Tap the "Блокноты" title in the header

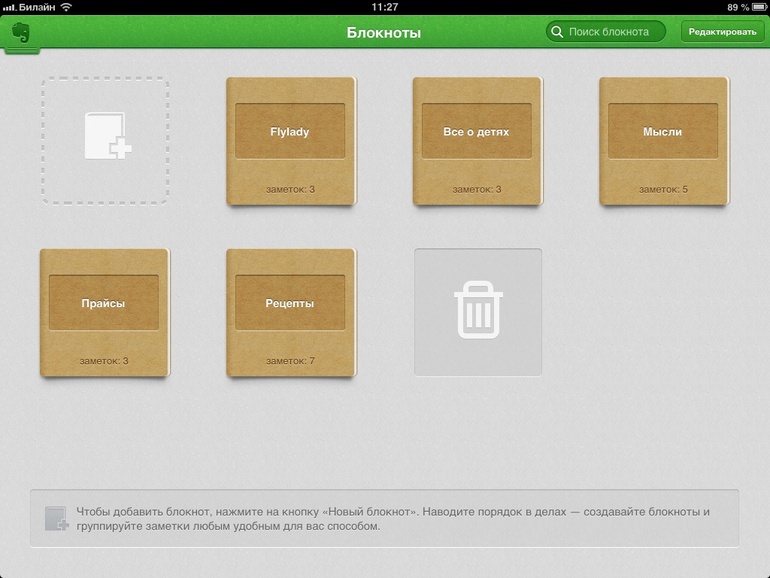click(384, 32)
